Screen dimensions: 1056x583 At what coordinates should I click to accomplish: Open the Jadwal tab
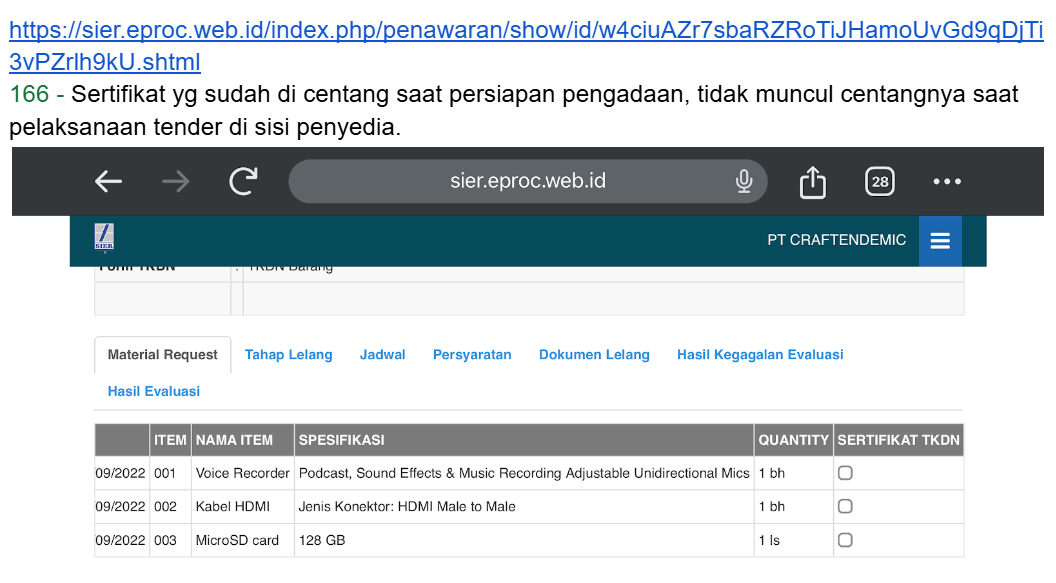point(382,355)
